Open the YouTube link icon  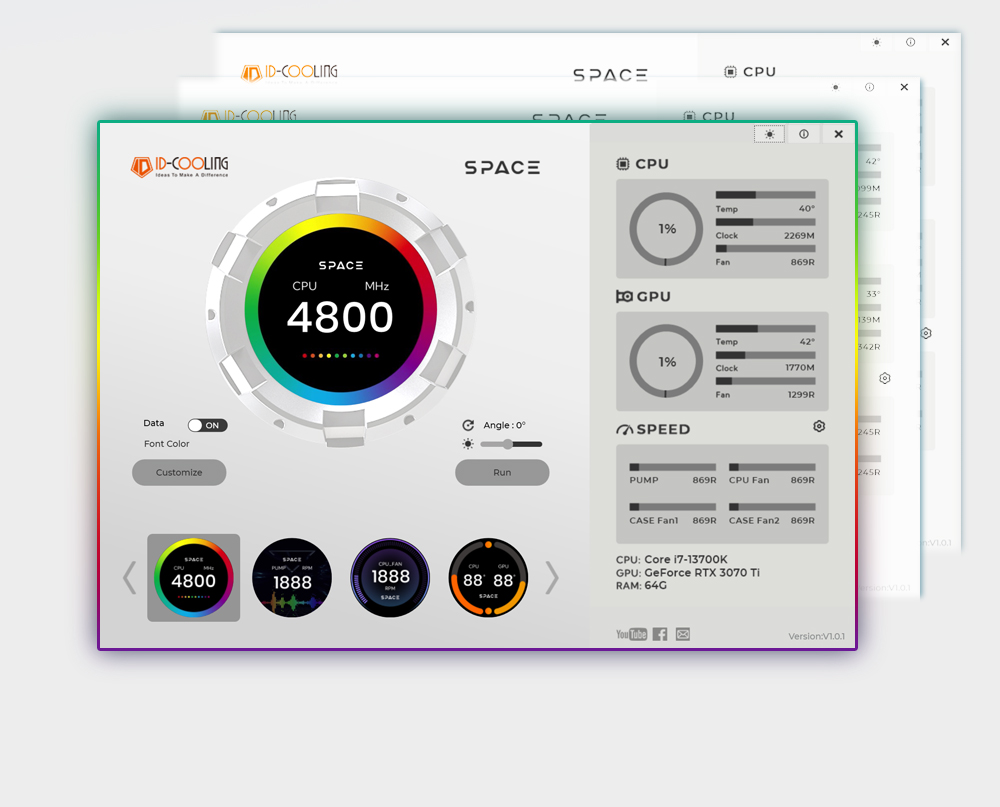(631, 634)
